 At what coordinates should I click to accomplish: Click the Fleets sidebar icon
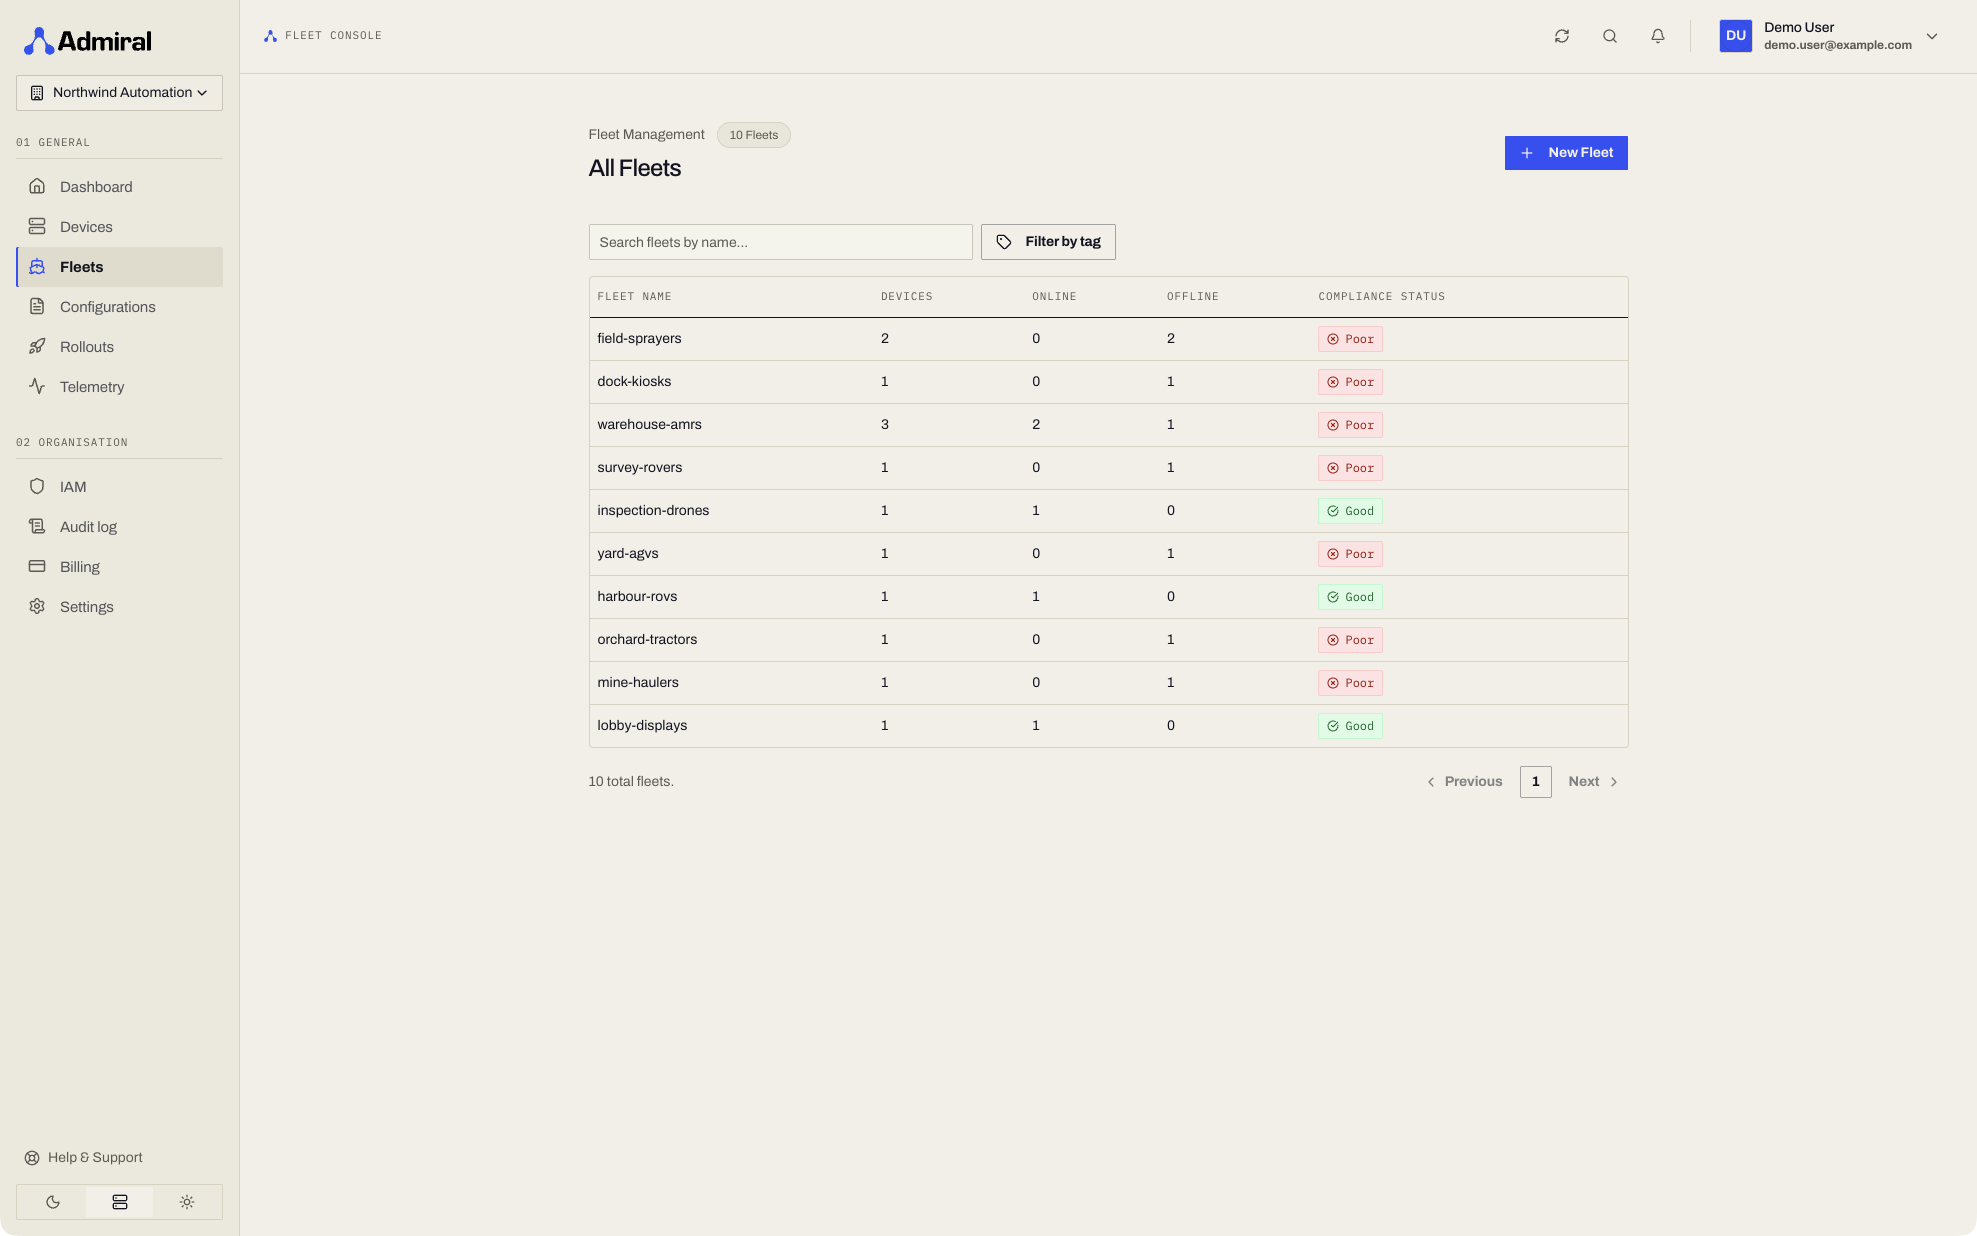pyautogui.click(x=37, y=266)
